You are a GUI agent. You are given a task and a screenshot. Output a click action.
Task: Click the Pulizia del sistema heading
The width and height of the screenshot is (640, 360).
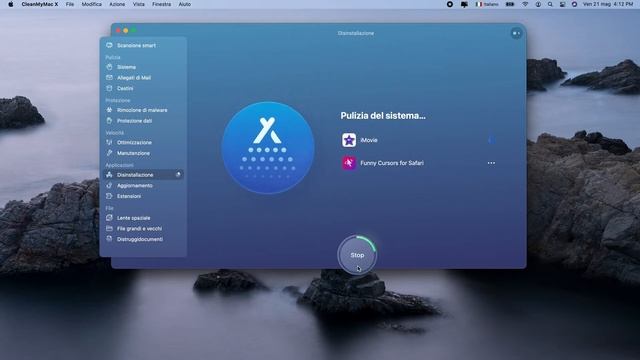click(x=383, y=116)
